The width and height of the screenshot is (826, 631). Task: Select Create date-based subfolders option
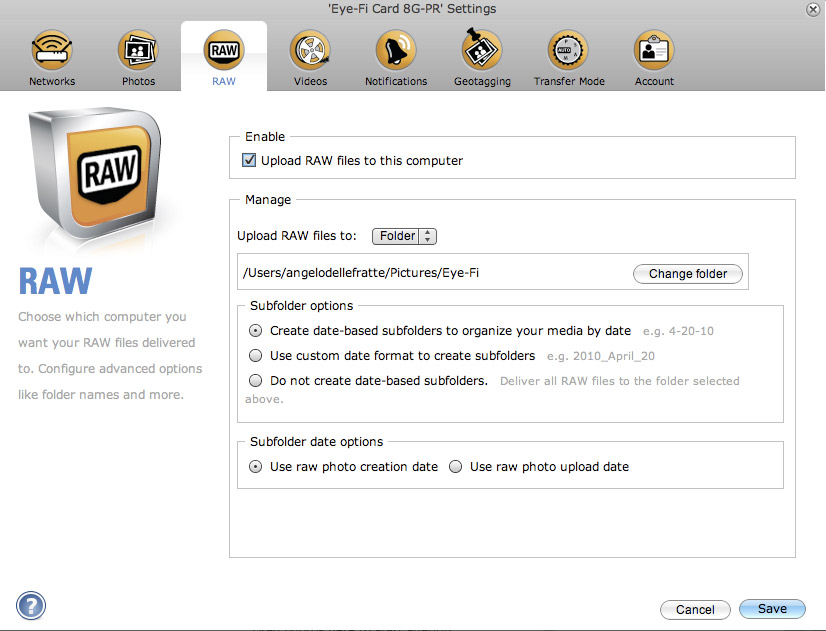[255, 331]
